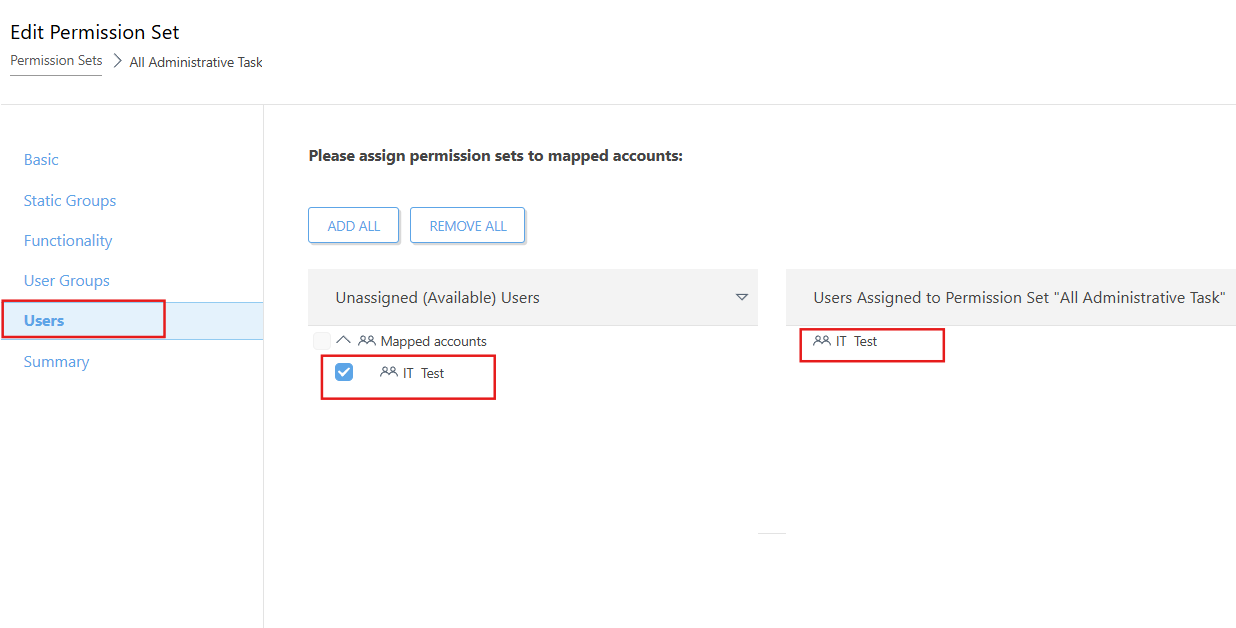Follow the Permission Sets breadcrumb link
Viewport: 1236px width, 628px height.
tap(56, 61)
